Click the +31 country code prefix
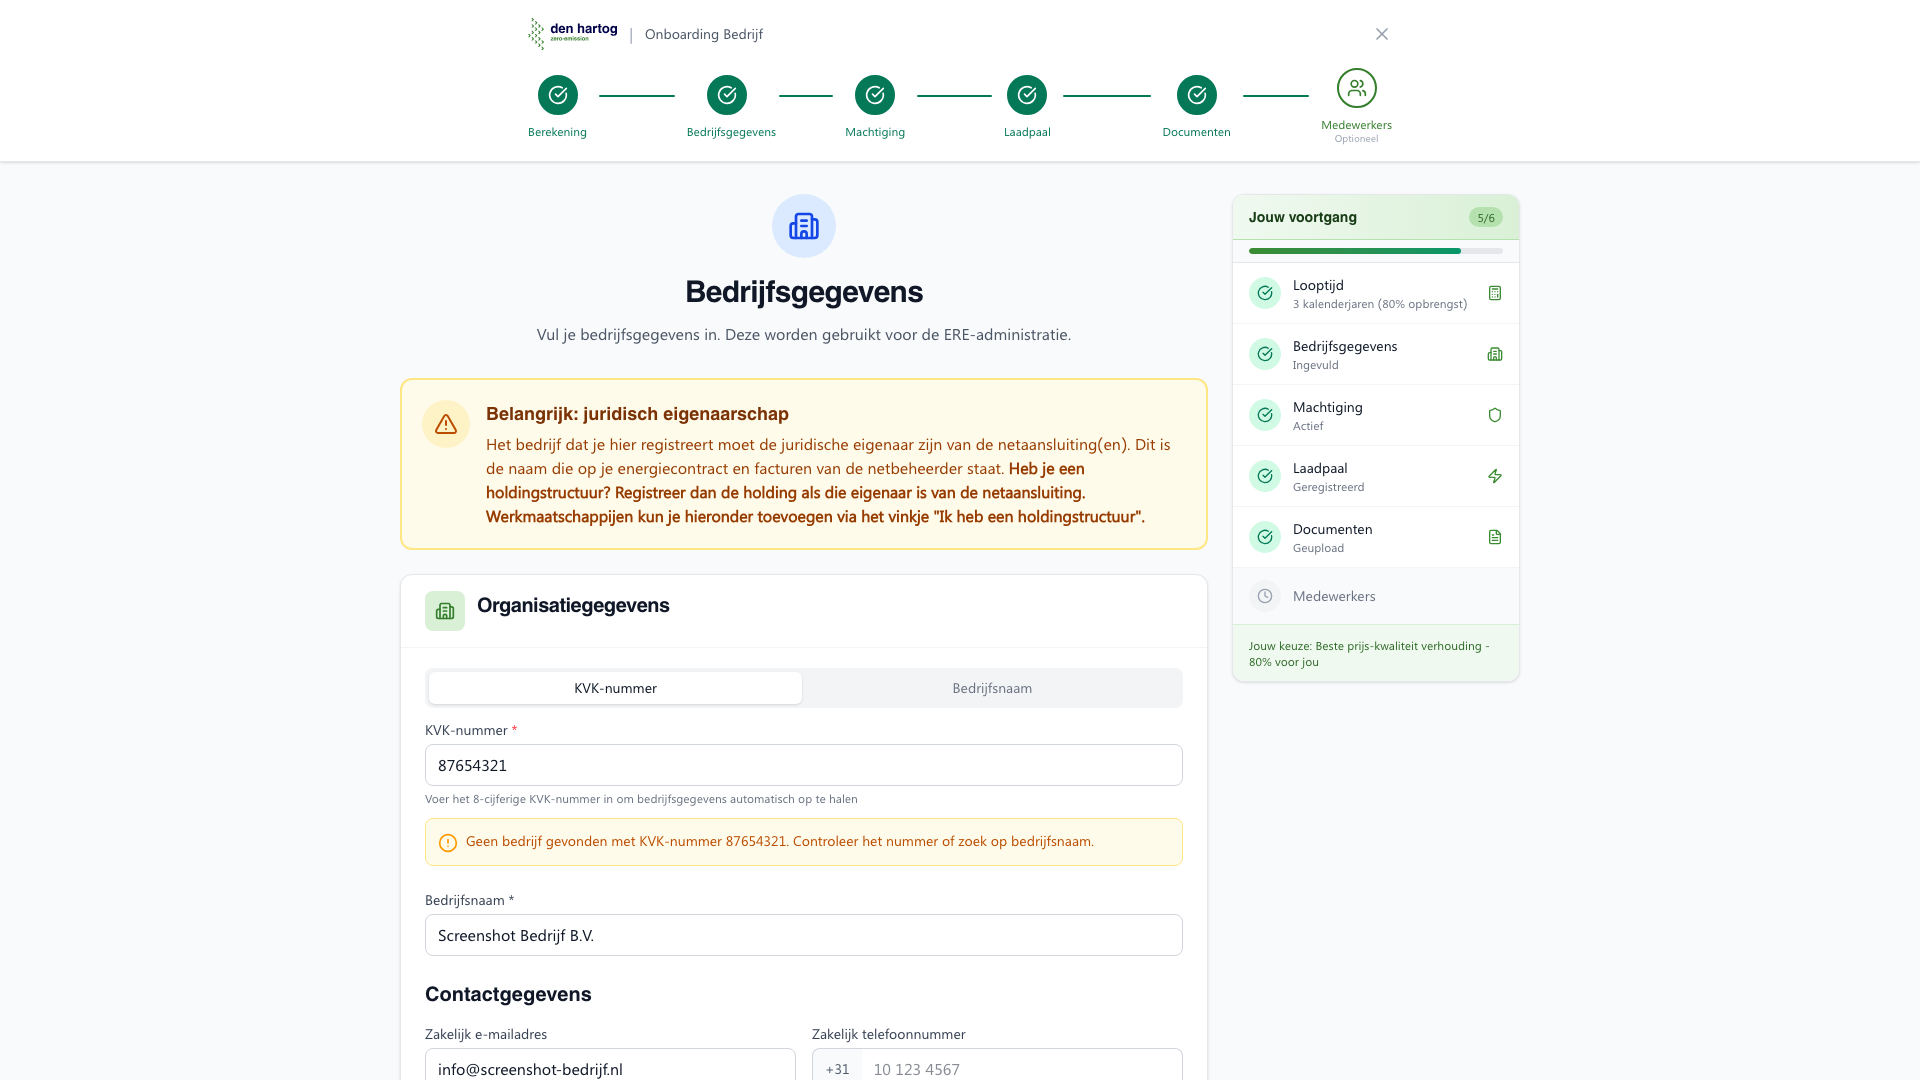The image size is (1920, 1080). pyautogui.click(x=837, y=1066)
